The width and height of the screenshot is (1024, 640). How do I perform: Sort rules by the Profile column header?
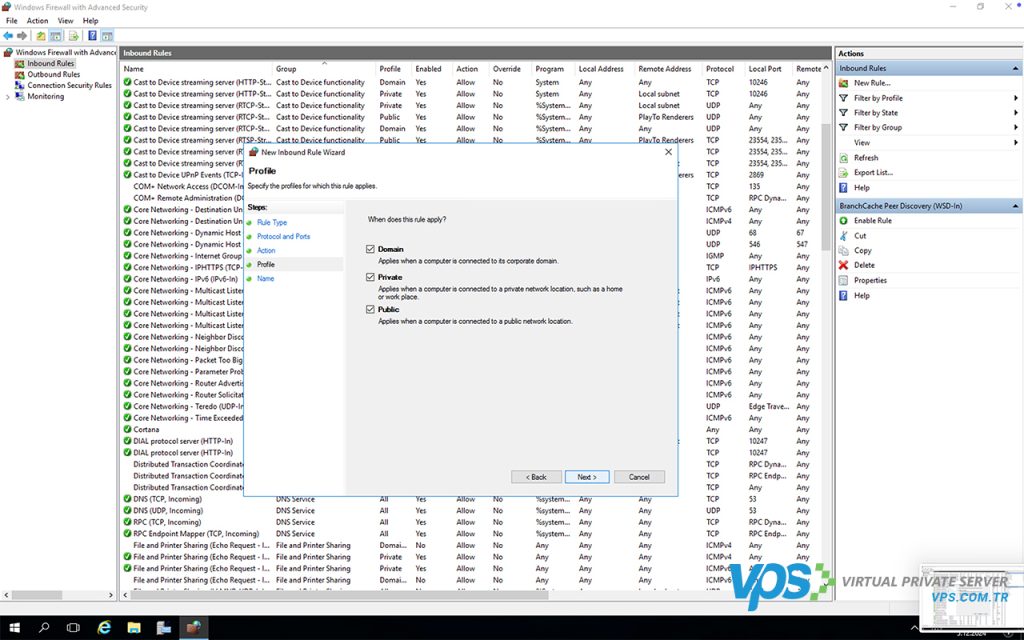(394, 69)
